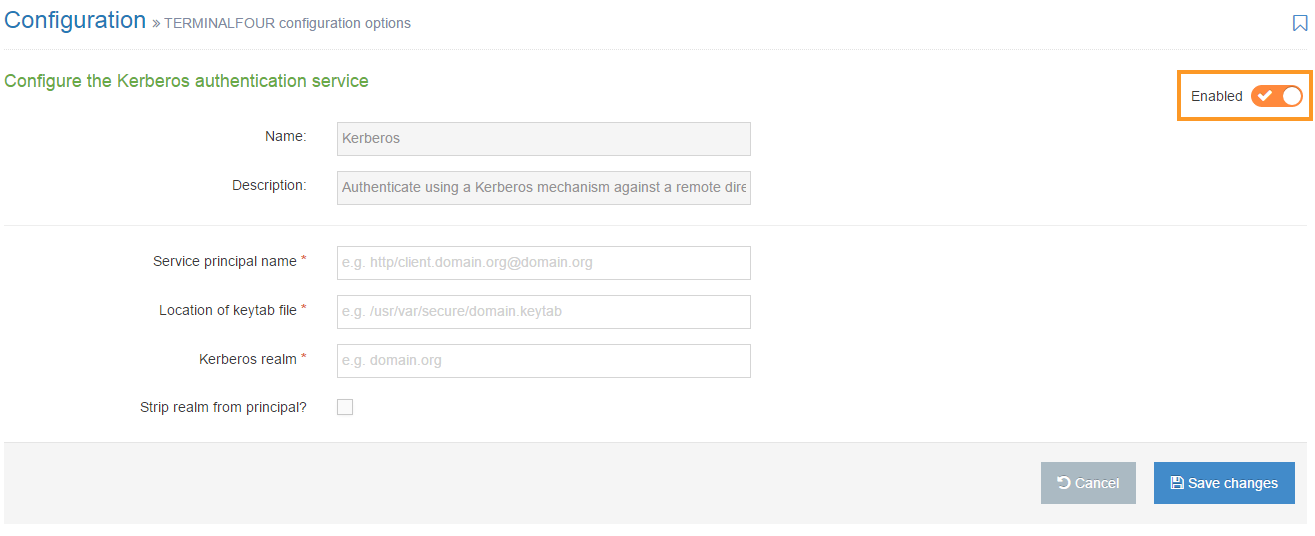Toggle the Enabled switch off
Viewport: 1315px width, 536px height.
(1277, 96)
